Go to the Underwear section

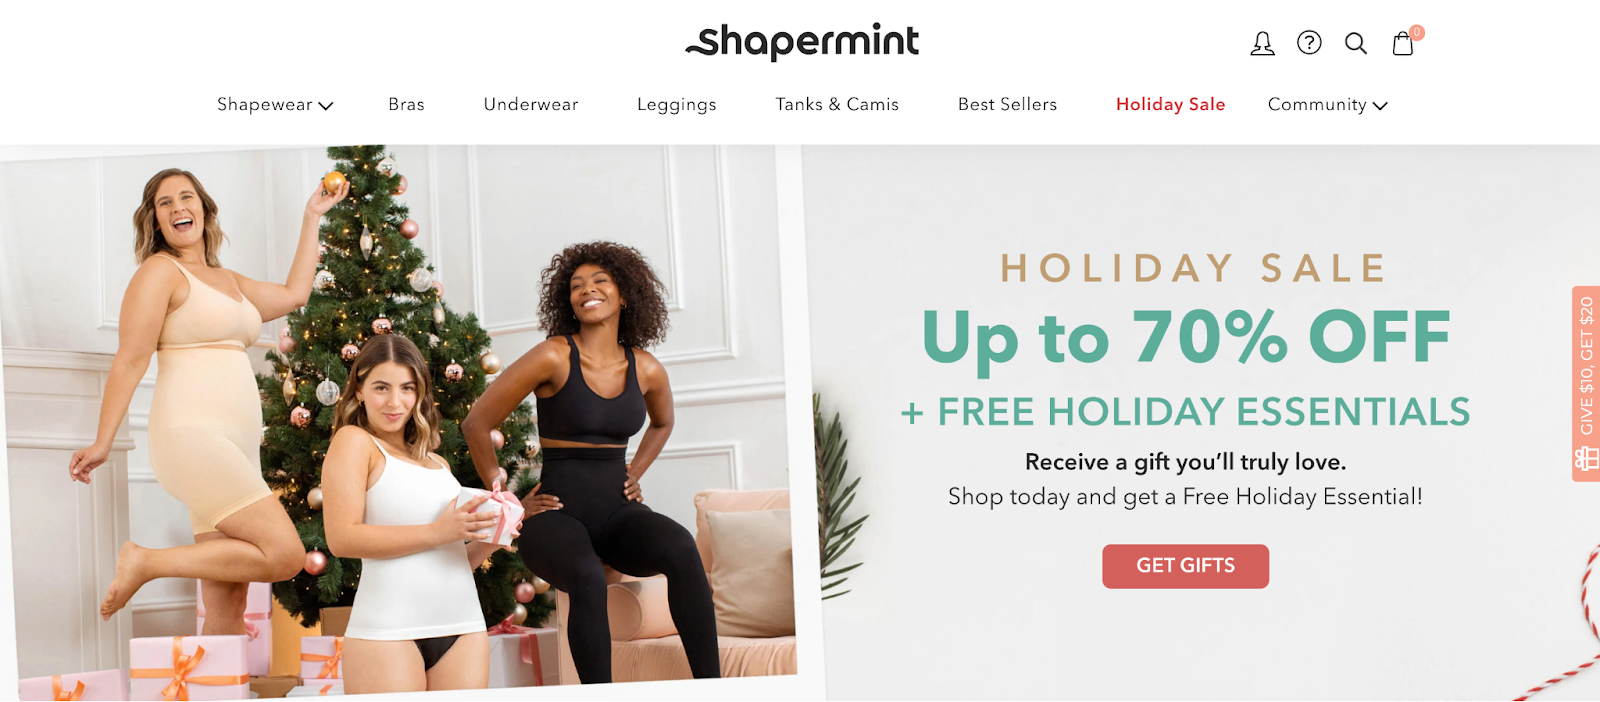[531, 104]
